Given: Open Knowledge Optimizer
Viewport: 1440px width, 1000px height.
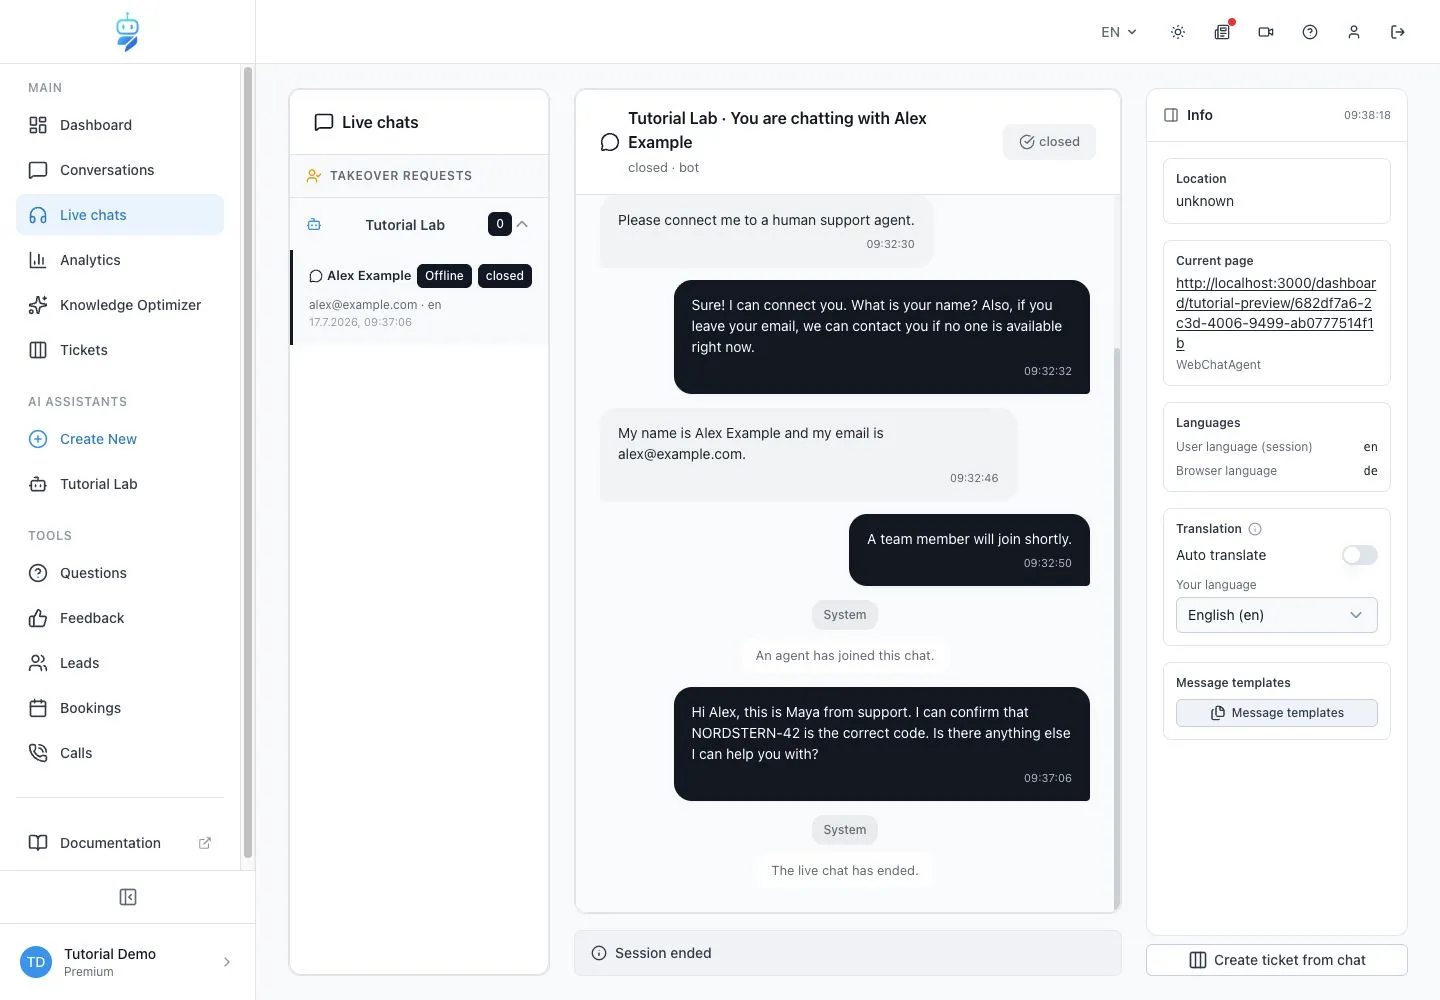Looking at the screenshot, I should [120, 305].
